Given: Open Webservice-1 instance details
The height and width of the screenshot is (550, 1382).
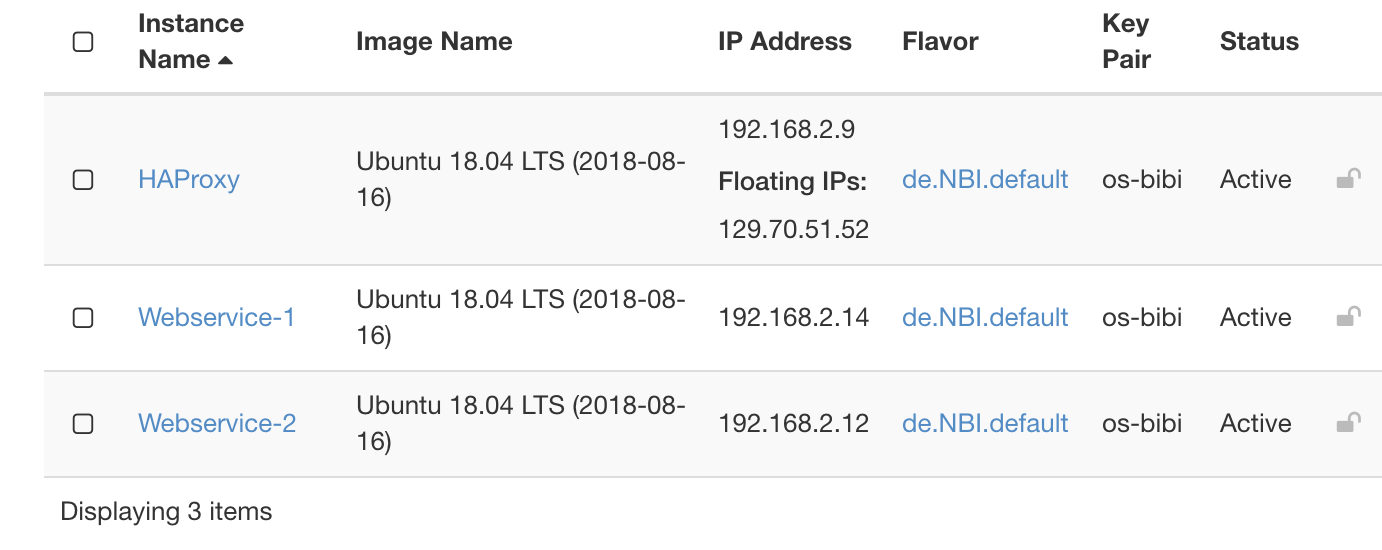Looking at the screenshot, I should (x=216, y=318).
